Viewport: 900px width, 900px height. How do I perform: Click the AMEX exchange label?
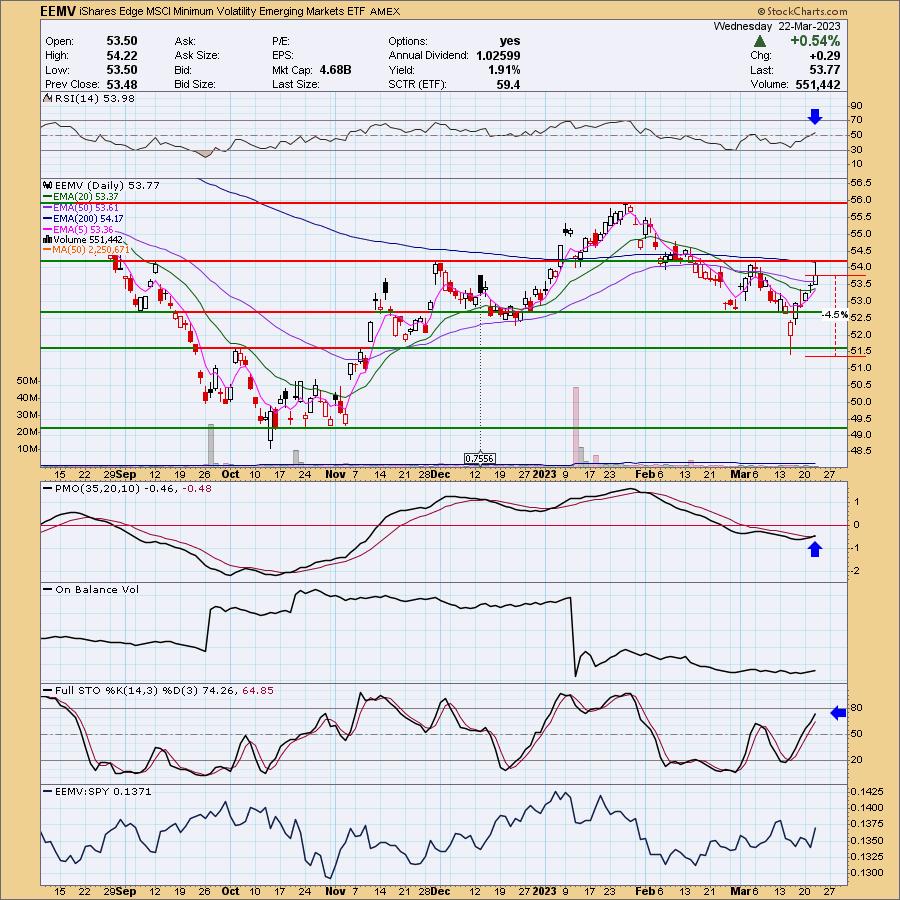(x=385, y=11)
